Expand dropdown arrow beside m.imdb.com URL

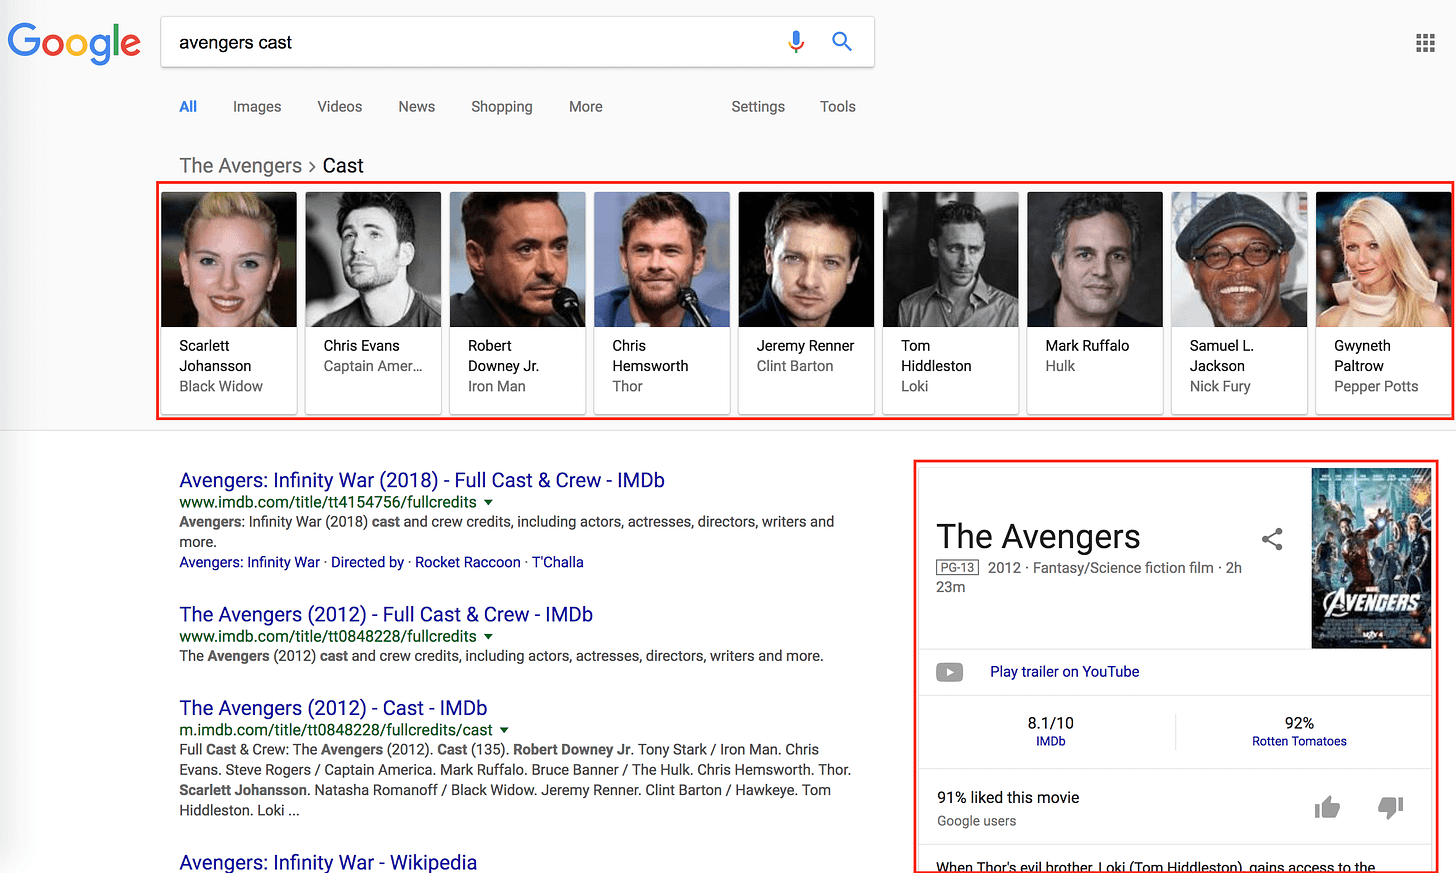[504, 730]
